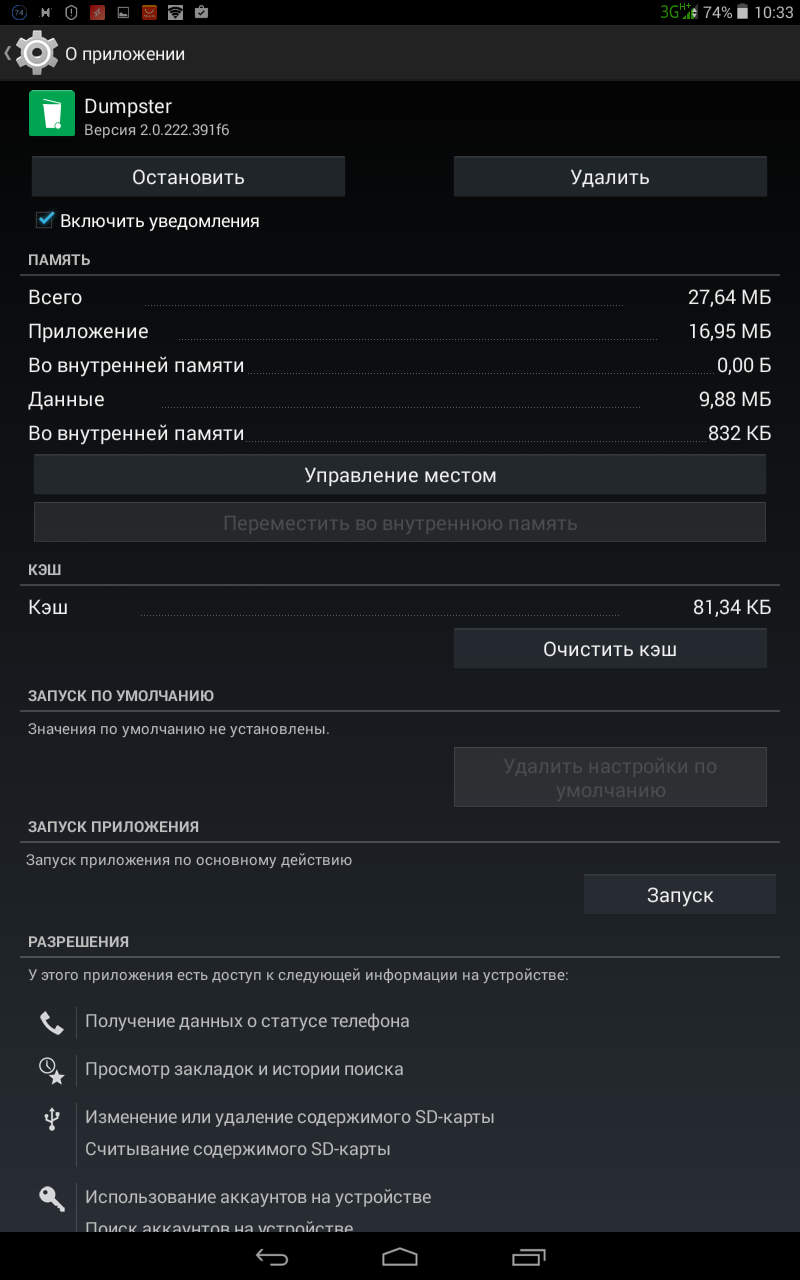Viewport: 800px width, 1280px height.
Task: Tap the accounts key permission icon
Action: point(51,1198)
